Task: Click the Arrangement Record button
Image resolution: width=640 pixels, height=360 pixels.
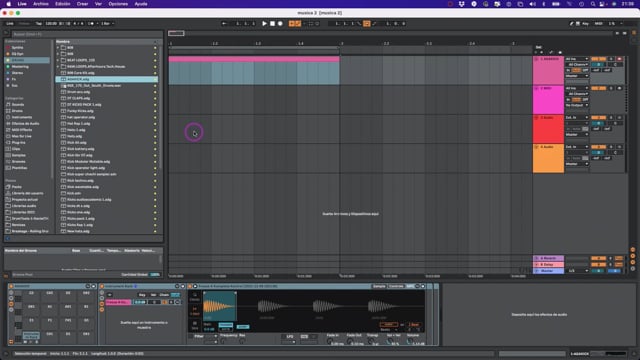Action: pyautogui.click(x=280, y=24)
